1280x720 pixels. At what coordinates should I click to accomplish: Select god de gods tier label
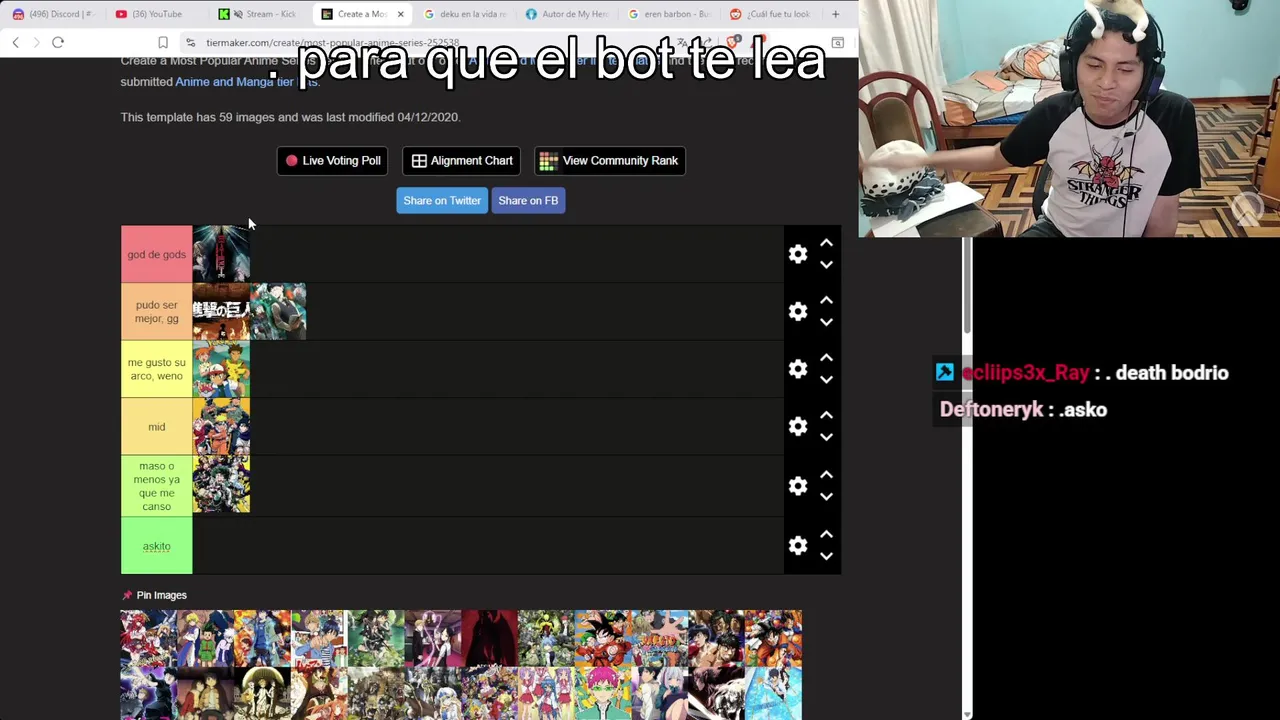156,254
